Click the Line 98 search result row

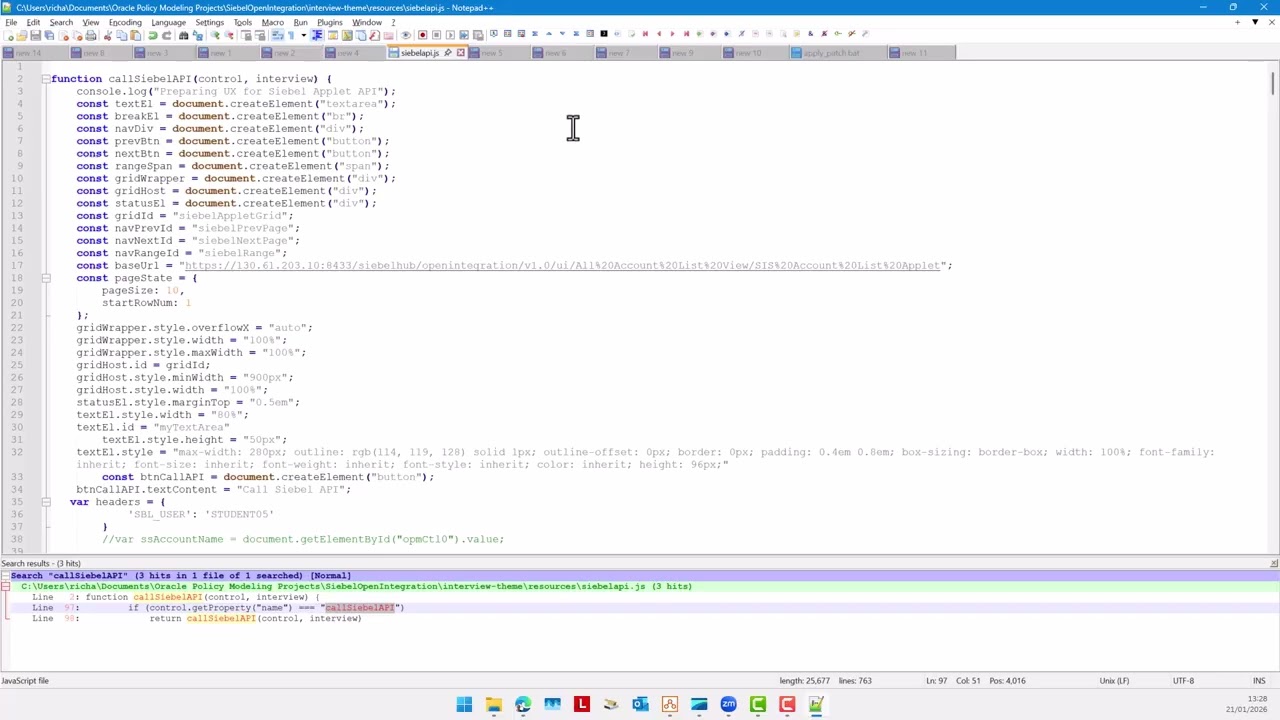(x=640, y=618)
